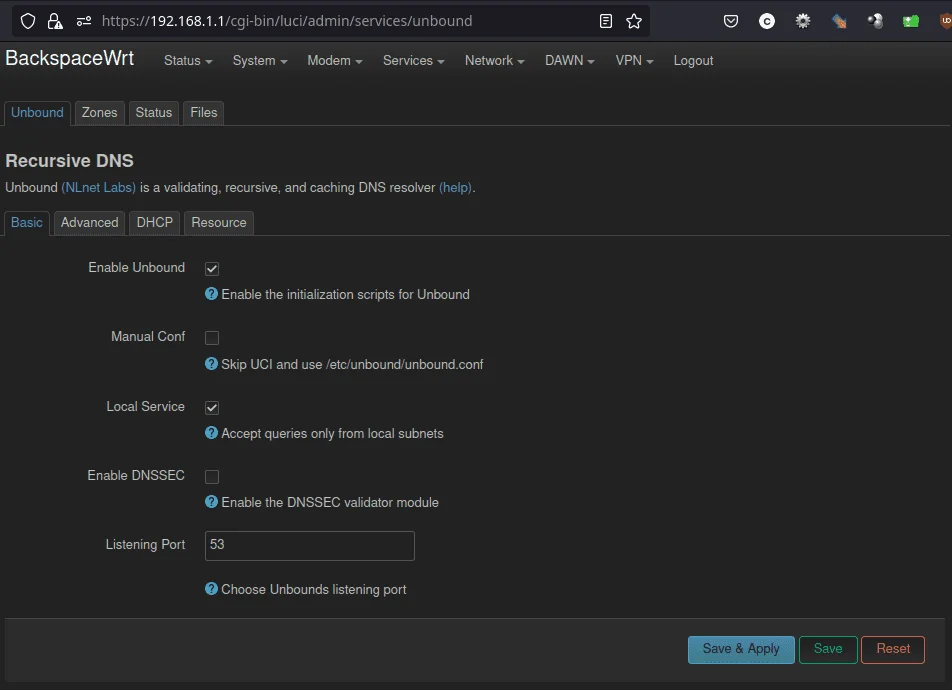
Task: Uncheck the Local Service checkbox
Action: [212, 408]
